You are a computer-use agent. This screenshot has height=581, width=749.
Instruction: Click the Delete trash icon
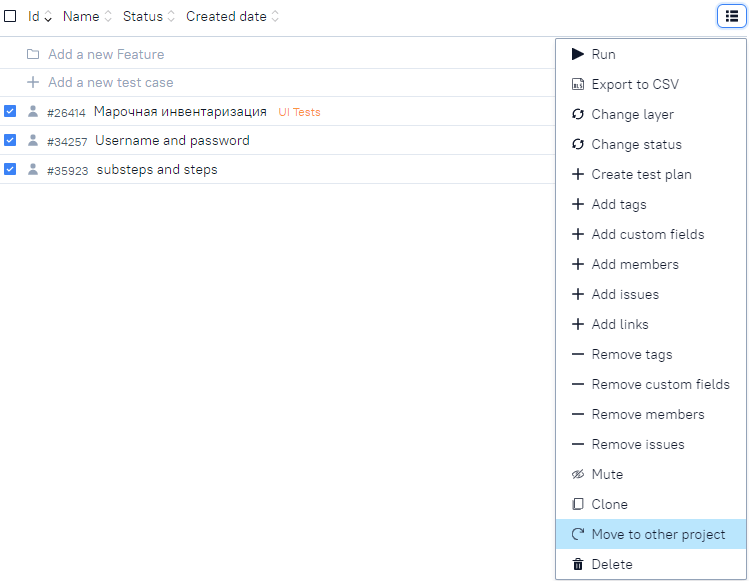(577, 565)
